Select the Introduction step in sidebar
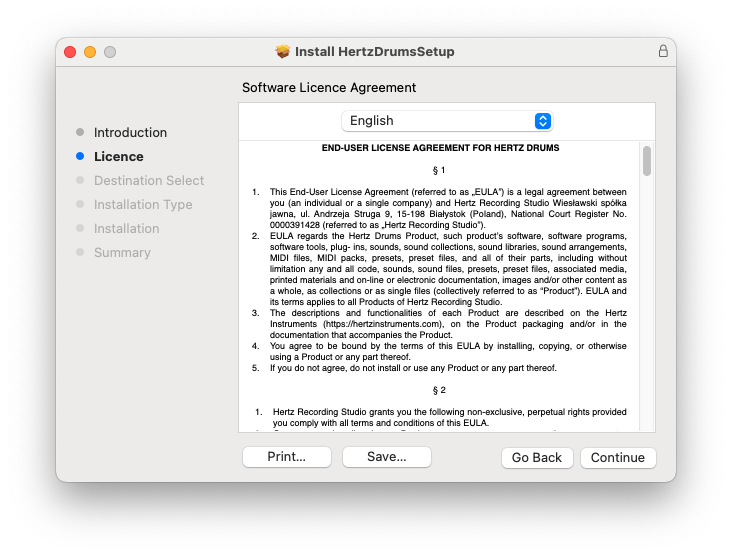 (x=130, y=133)
